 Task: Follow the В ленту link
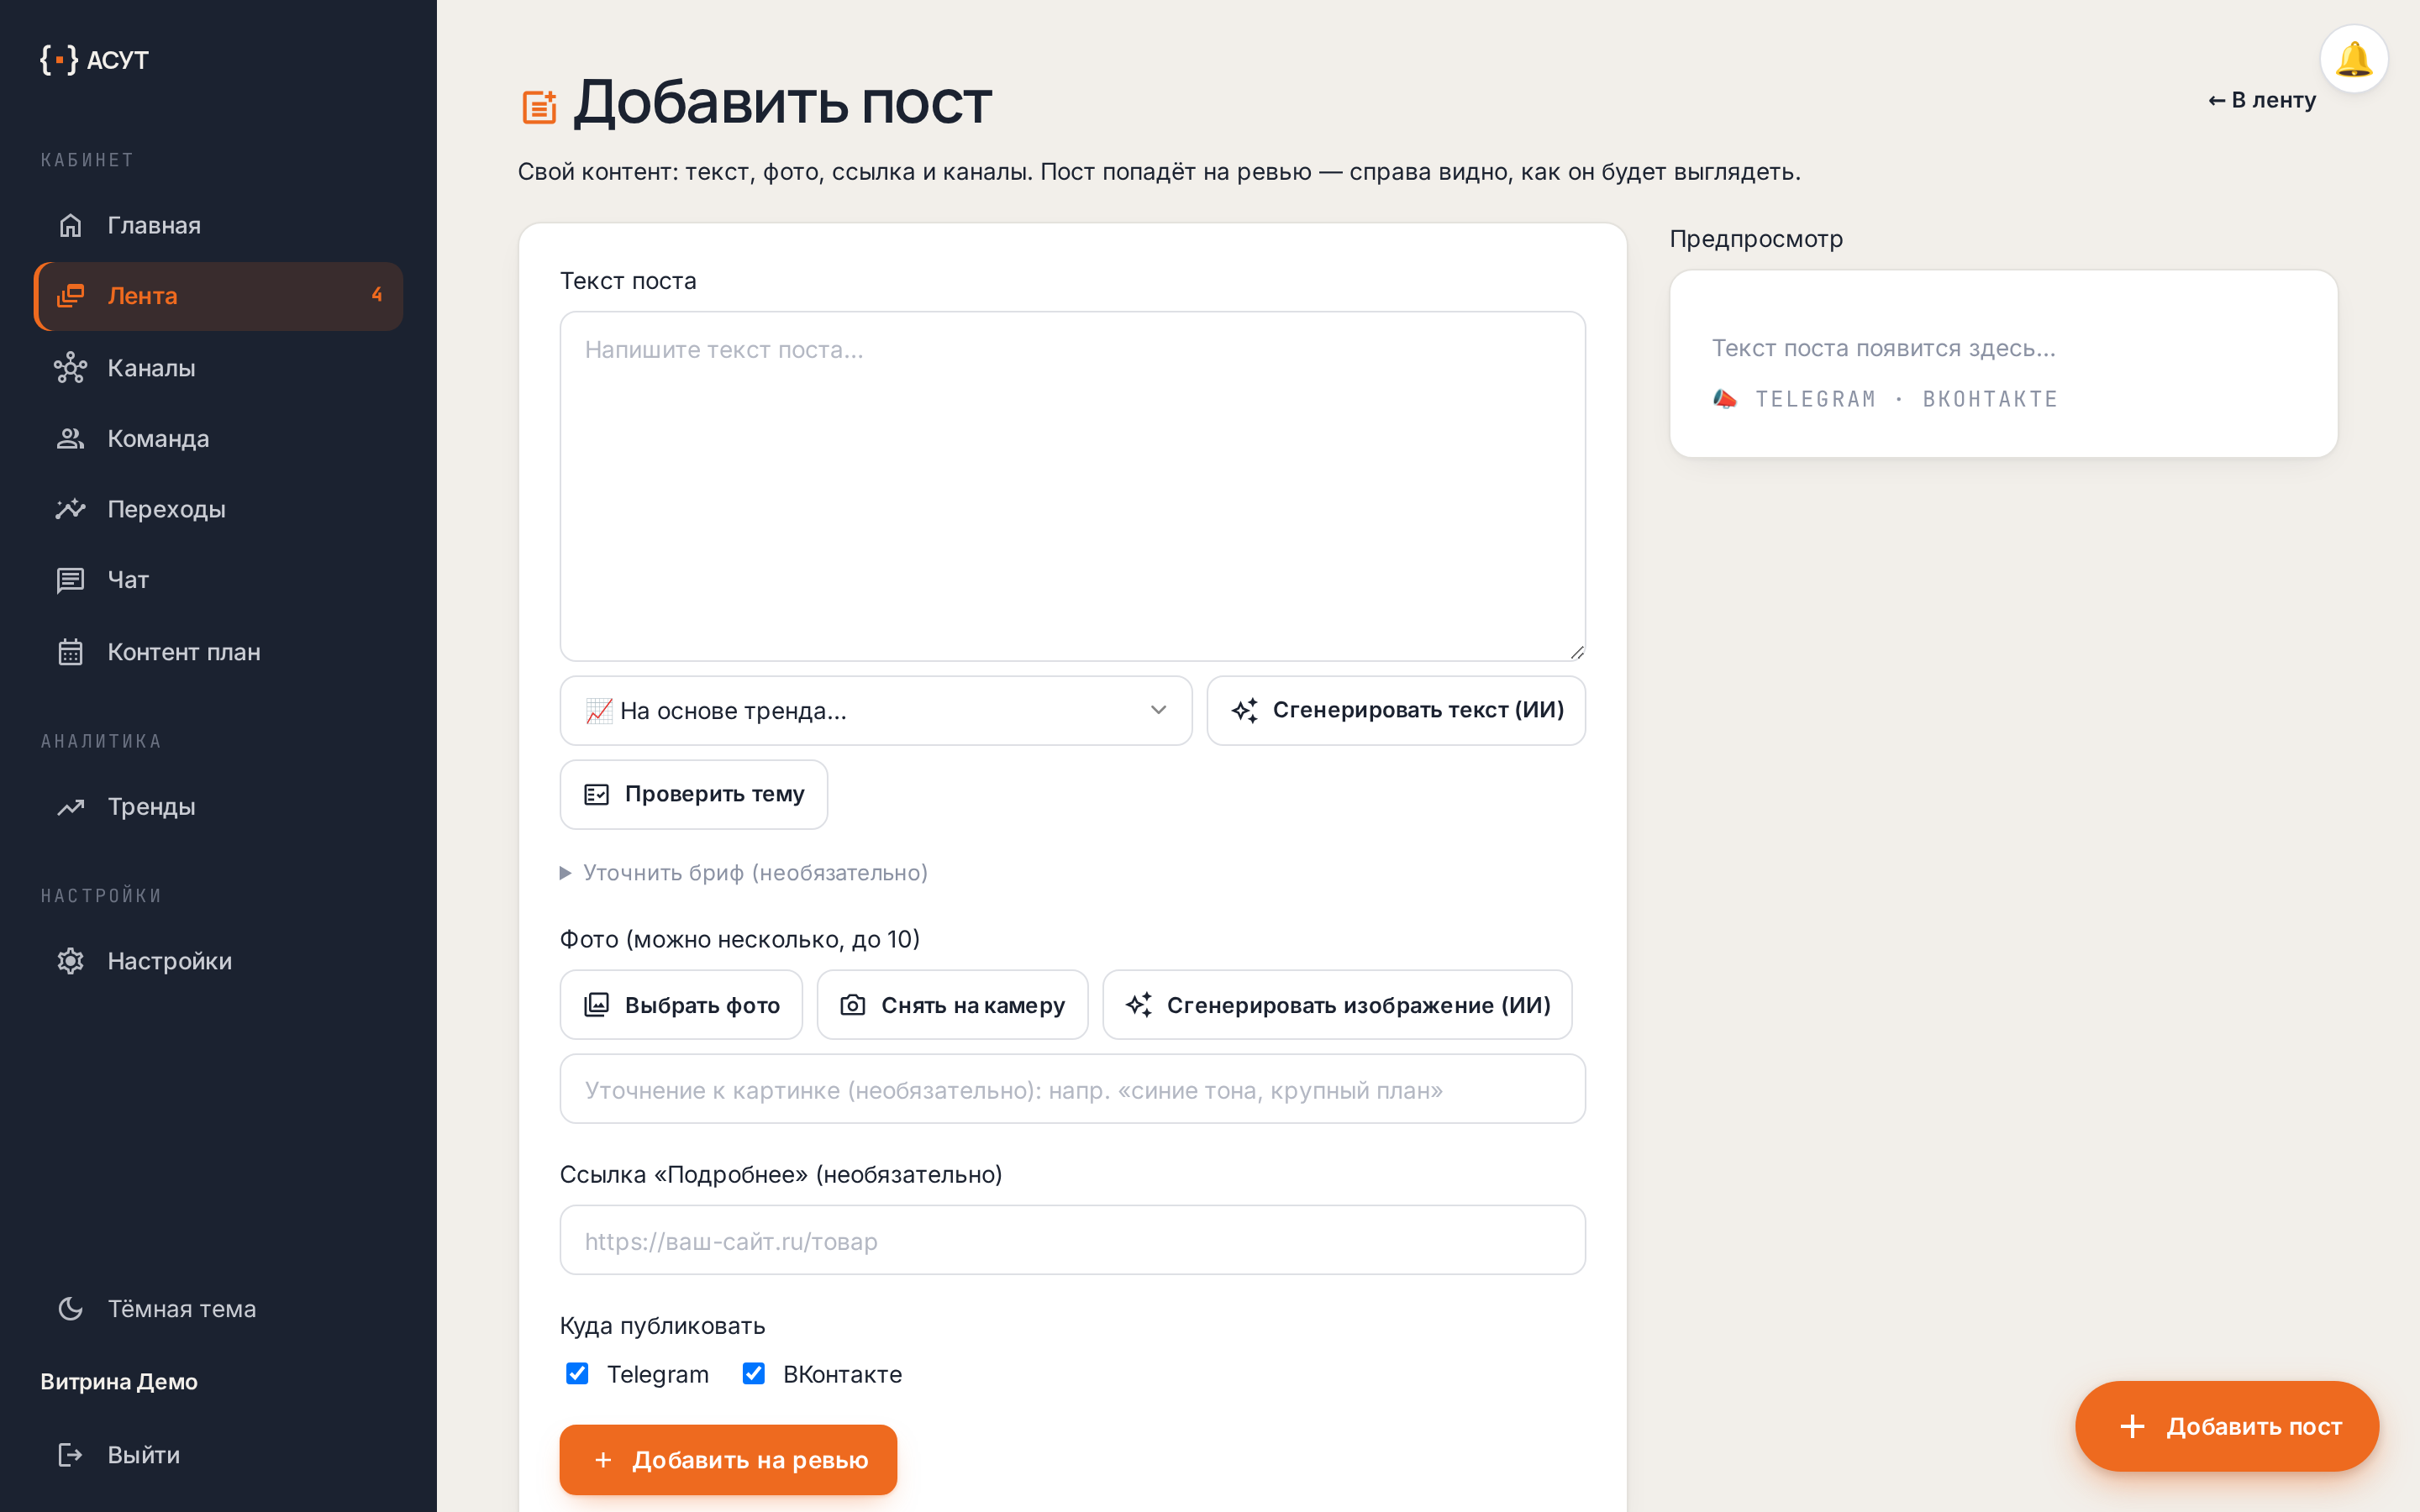(x=2261, y=100)
